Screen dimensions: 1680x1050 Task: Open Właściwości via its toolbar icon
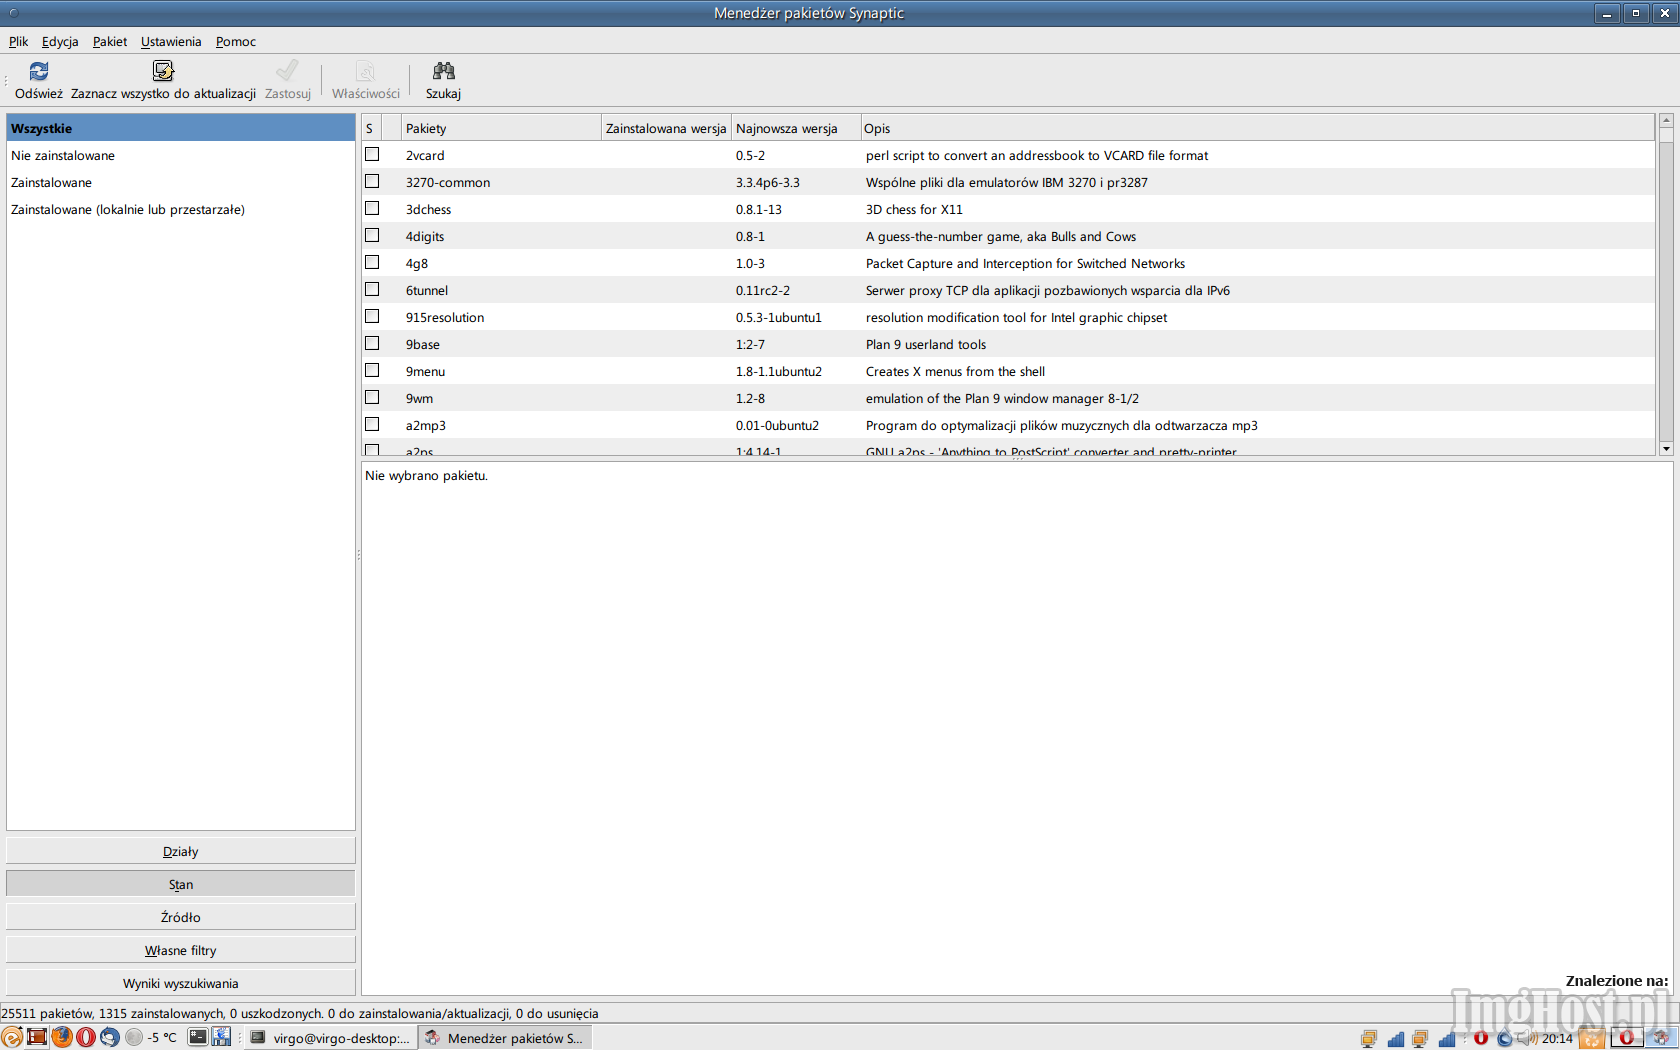pos(366,71)
